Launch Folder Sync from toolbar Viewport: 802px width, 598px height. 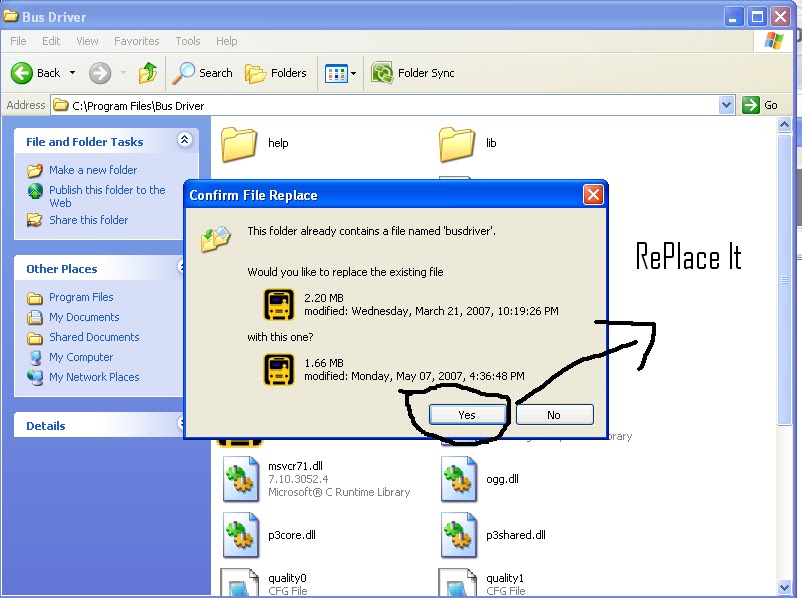412,73
